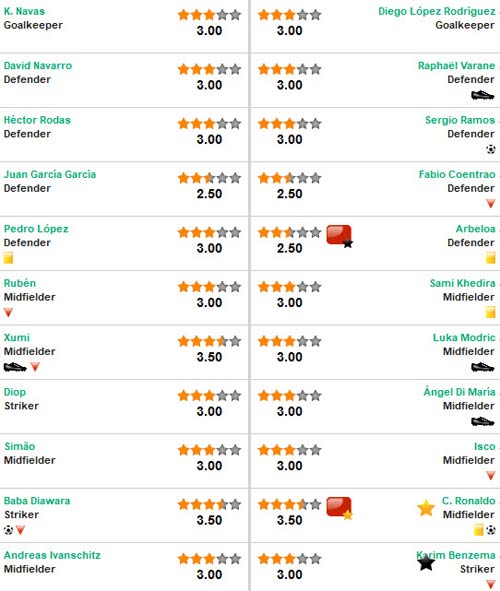Click the substitution arrow under Fabio Coentrao

tap(491, 204)
